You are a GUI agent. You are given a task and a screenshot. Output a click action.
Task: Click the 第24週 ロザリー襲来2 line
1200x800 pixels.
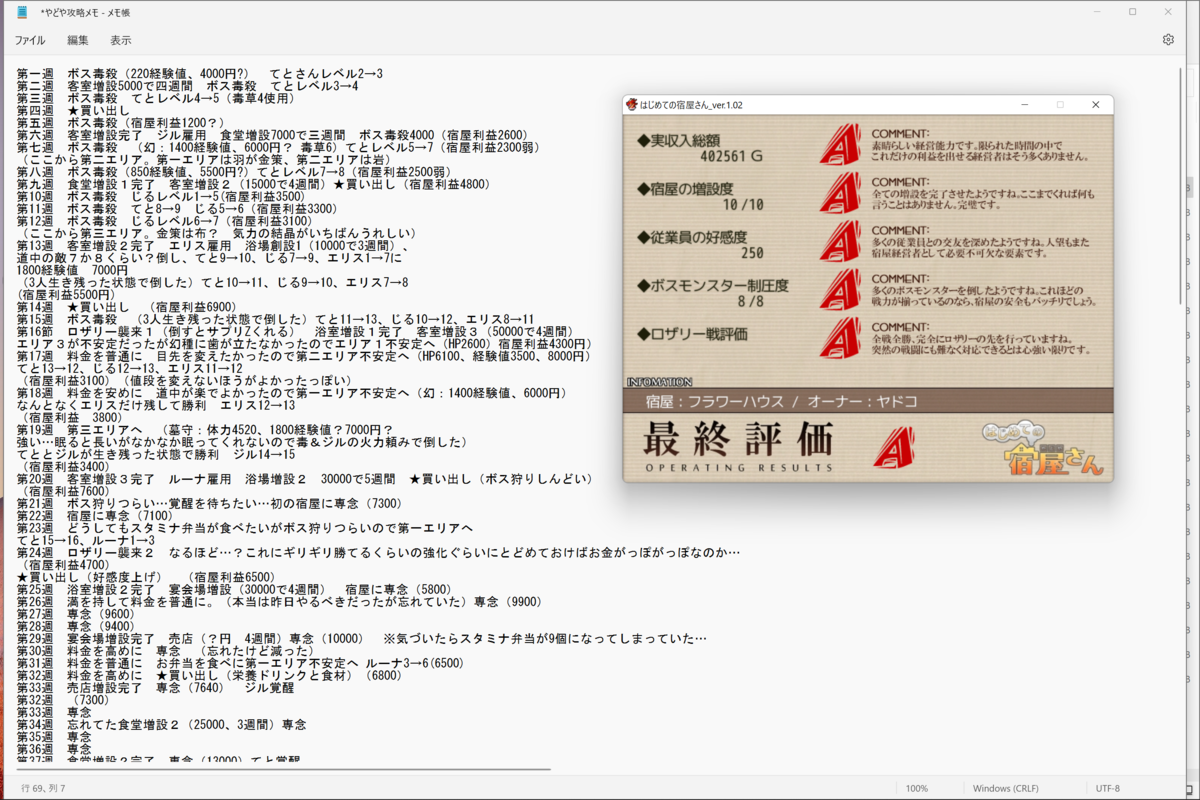click(x=379, y=552)
